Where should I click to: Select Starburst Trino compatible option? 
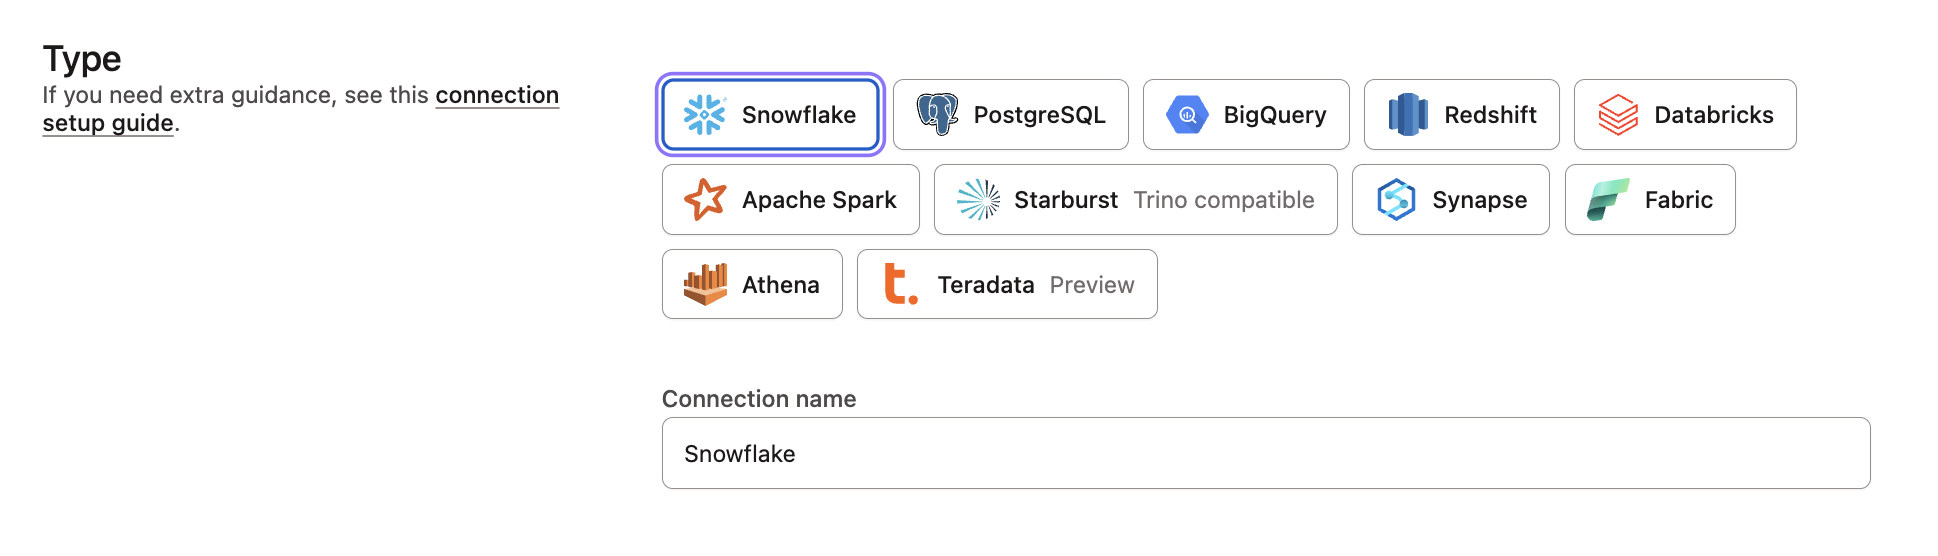[x=1135, y=200]
